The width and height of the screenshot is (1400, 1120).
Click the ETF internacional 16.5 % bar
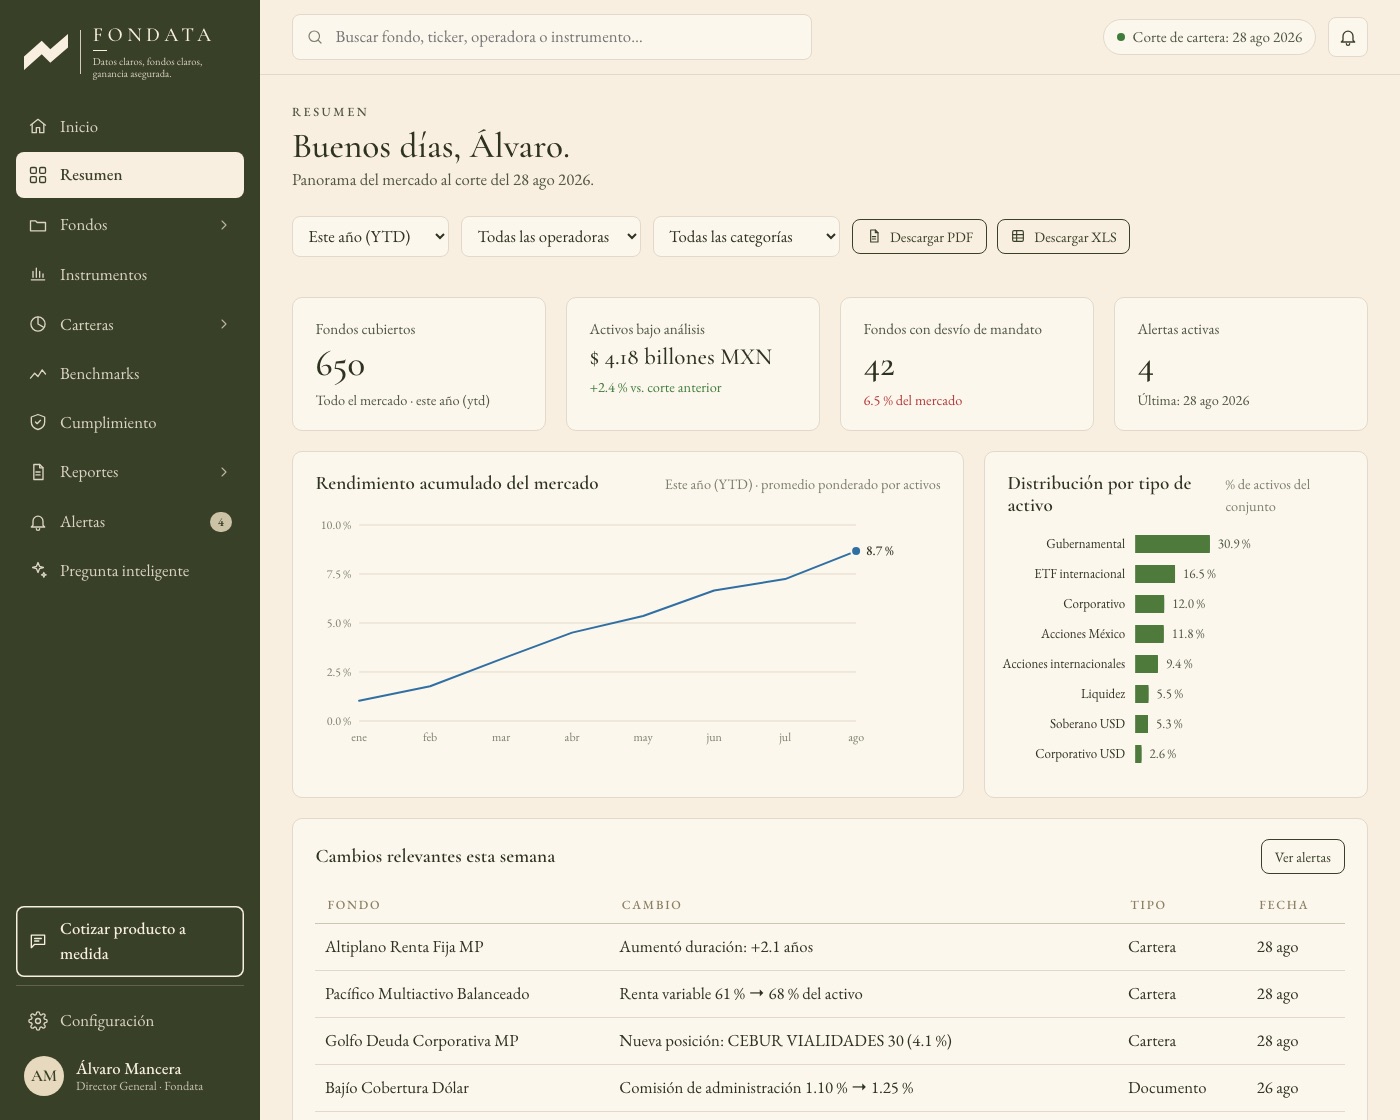(1155, 574)
